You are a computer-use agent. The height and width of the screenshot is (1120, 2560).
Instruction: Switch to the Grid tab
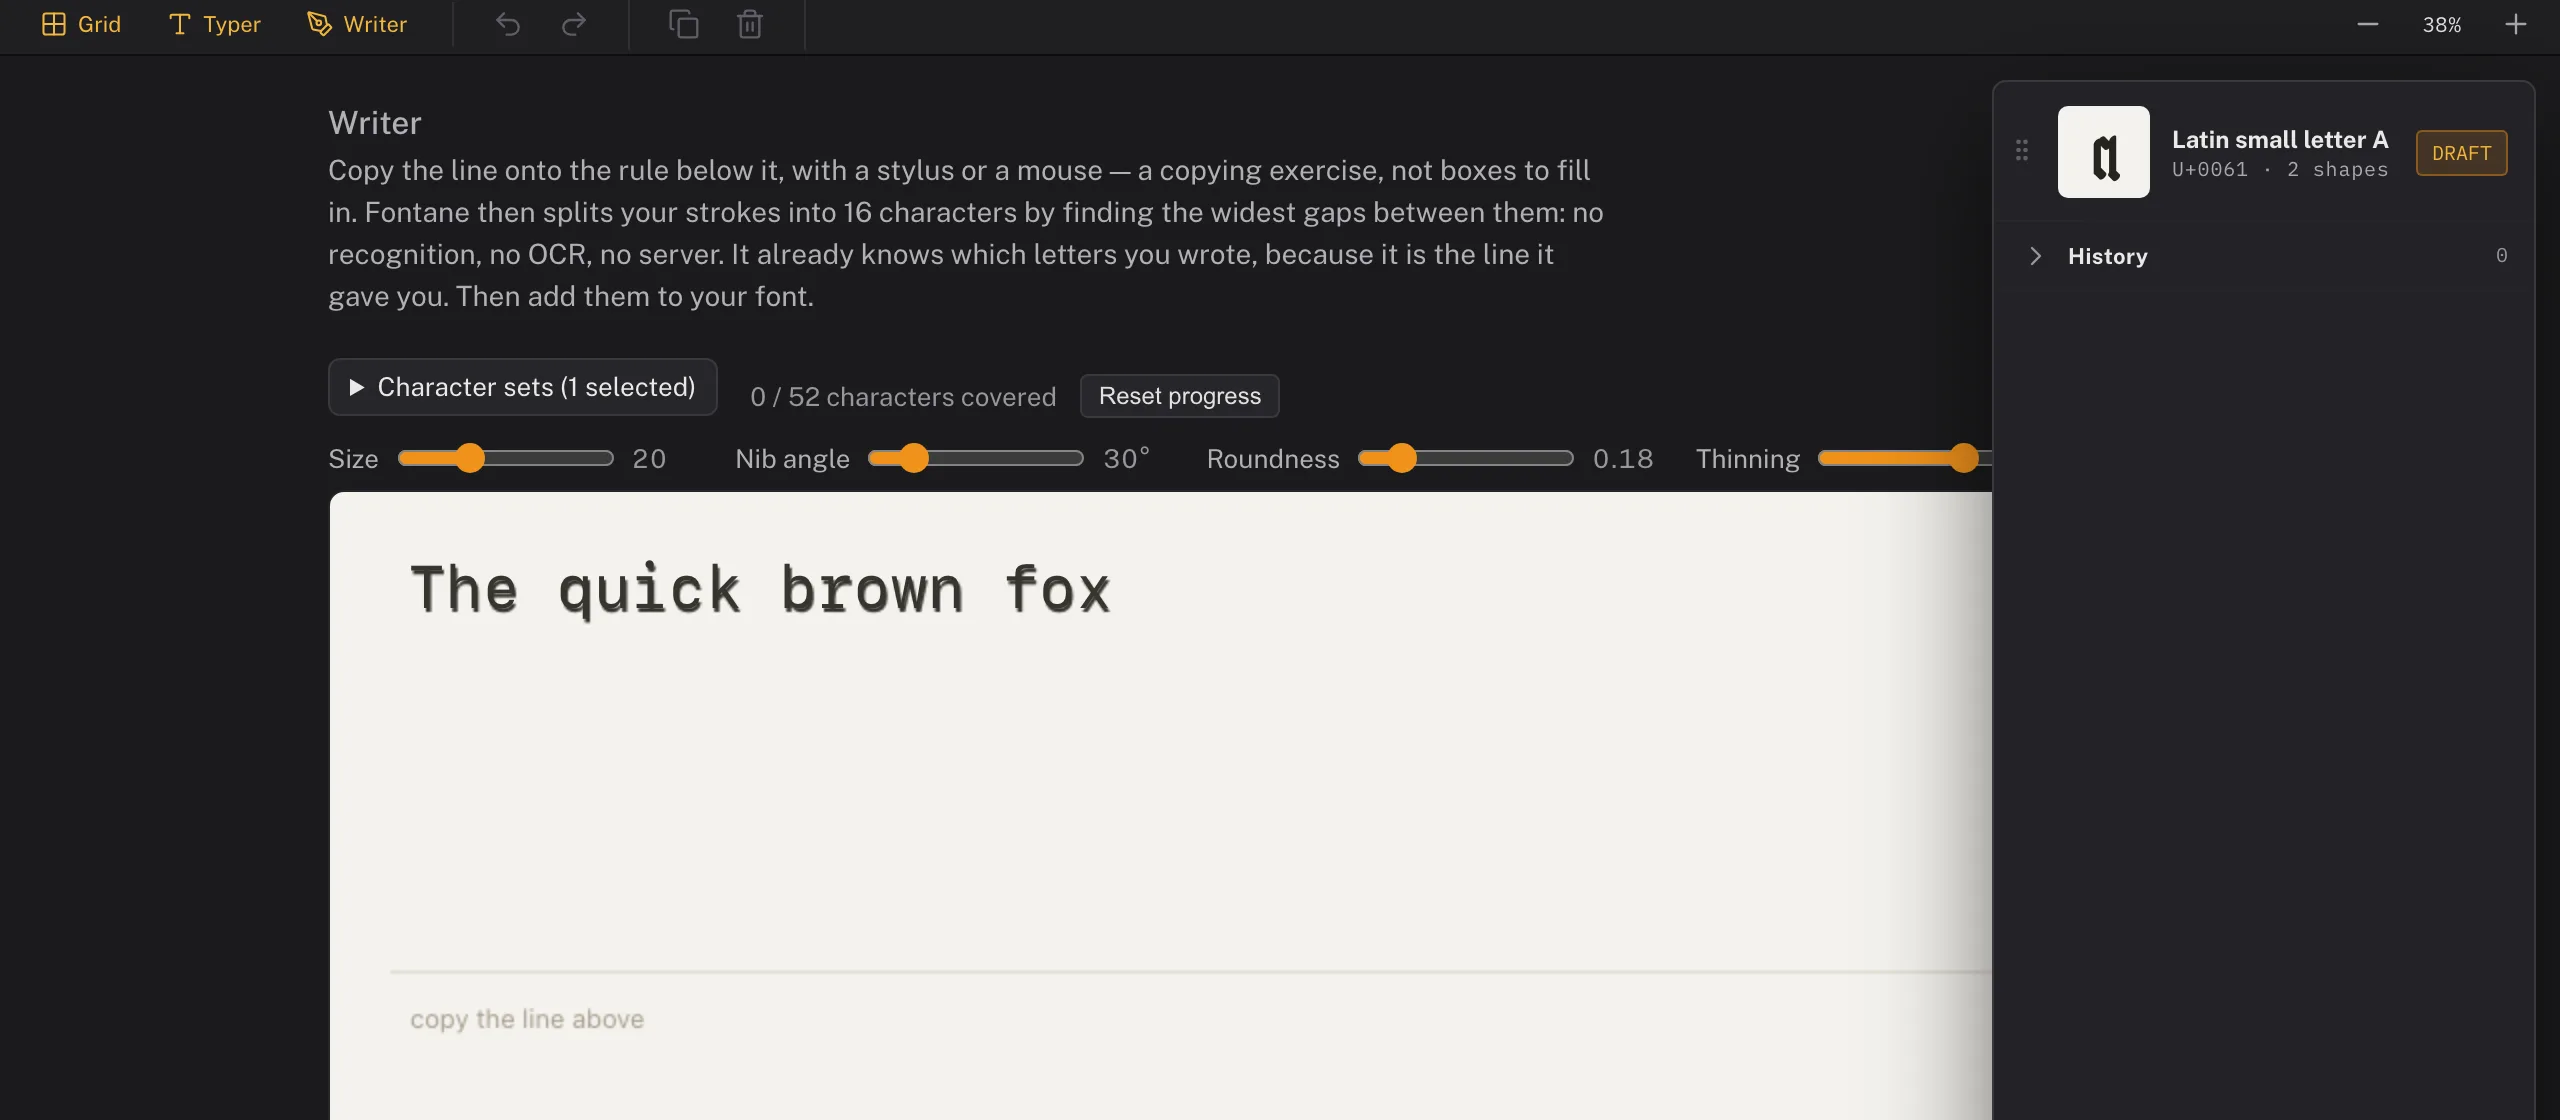81,24
